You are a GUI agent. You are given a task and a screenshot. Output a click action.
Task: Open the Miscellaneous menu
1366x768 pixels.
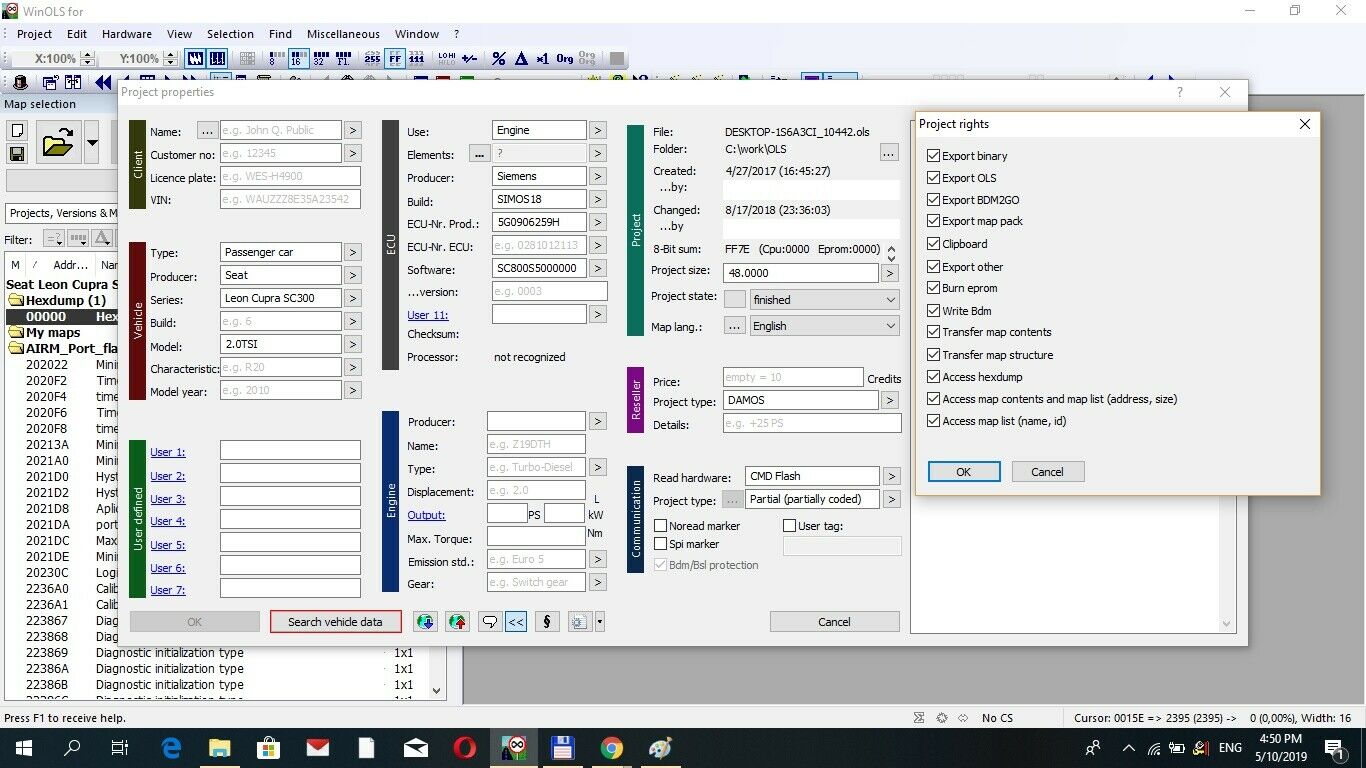[343, 34]
